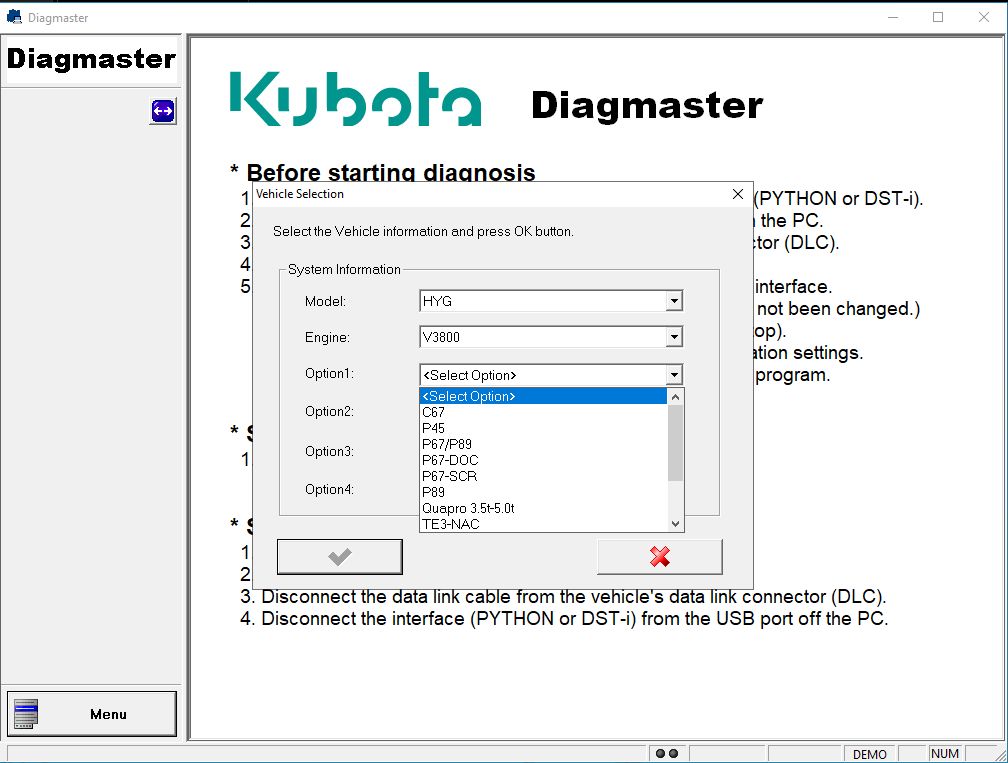
Task: Maximize the Diagmaster window
Action: [x=938, y=17]
